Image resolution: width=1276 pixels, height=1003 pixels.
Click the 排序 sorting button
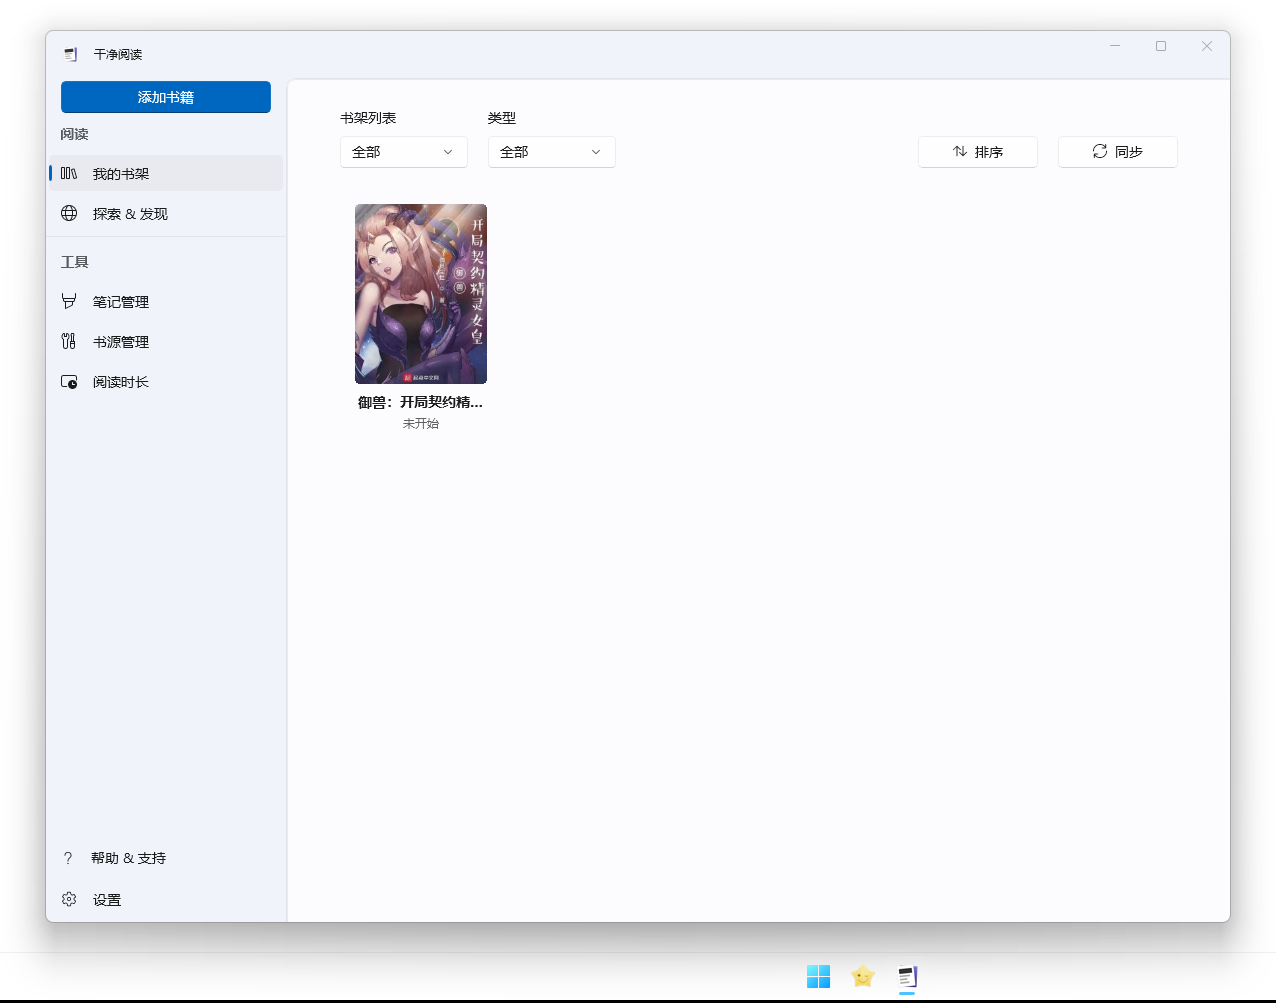(x=977, y=151)
